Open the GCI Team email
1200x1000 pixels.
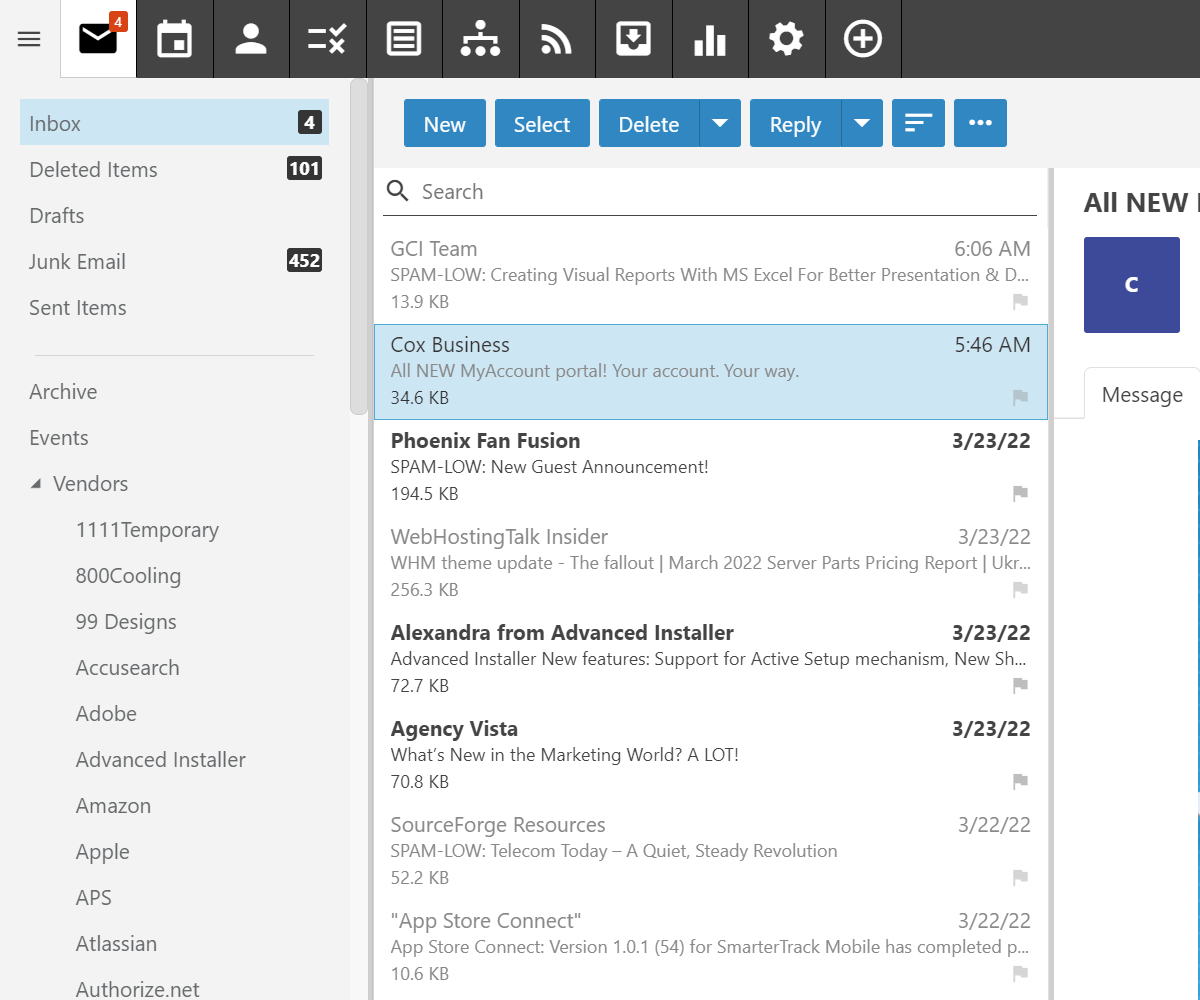tap(710, 275)
